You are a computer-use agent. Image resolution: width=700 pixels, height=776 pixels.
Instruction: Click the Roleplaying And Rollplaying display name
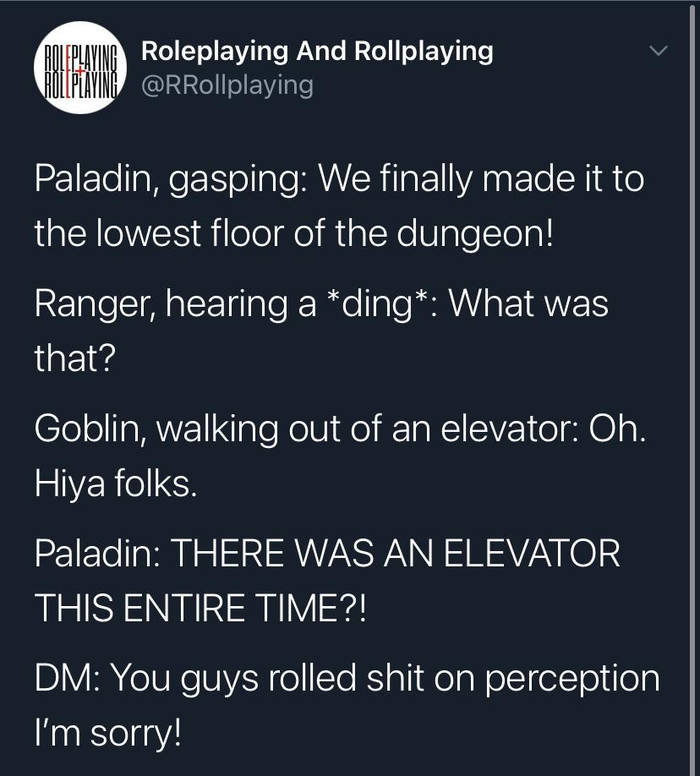[x=317, y=51]
